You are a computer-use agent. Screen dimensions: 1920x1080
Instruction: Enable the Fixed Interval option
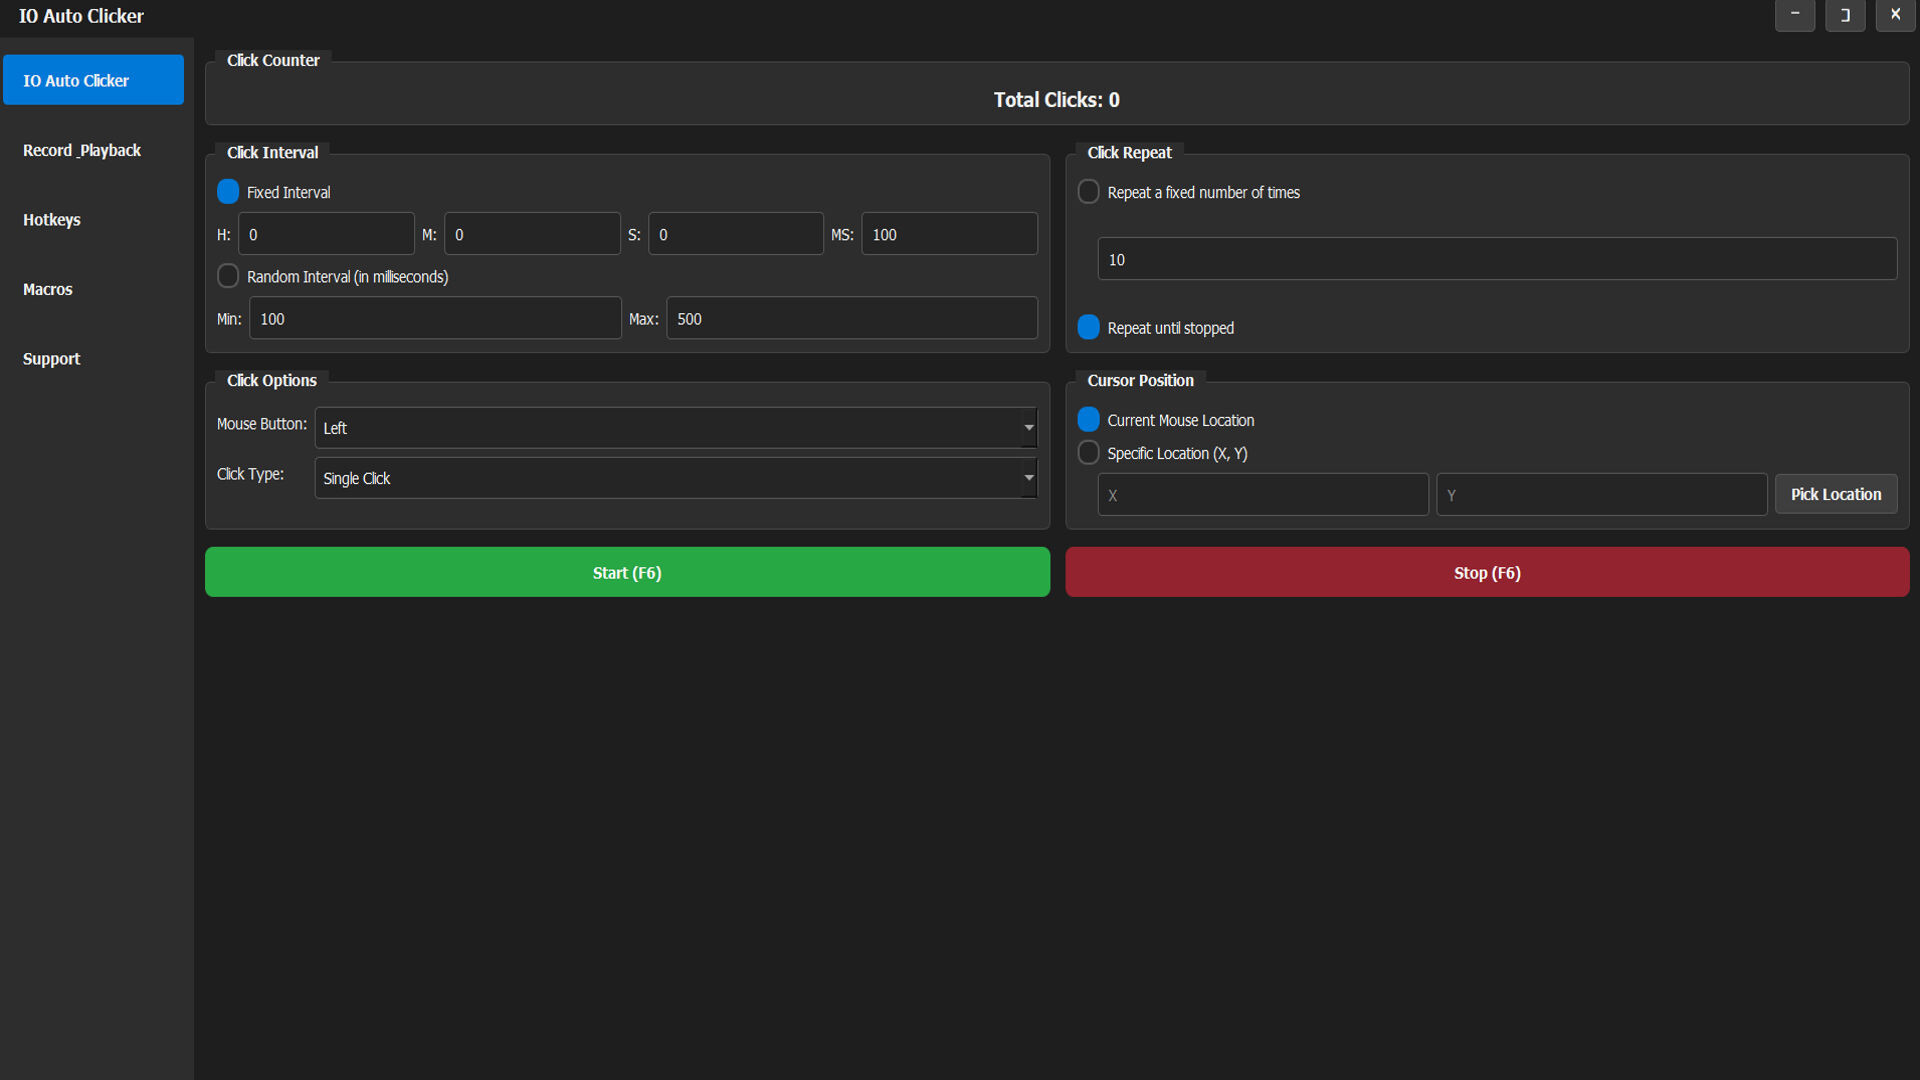pyautogui.click(x=227, y=191)
